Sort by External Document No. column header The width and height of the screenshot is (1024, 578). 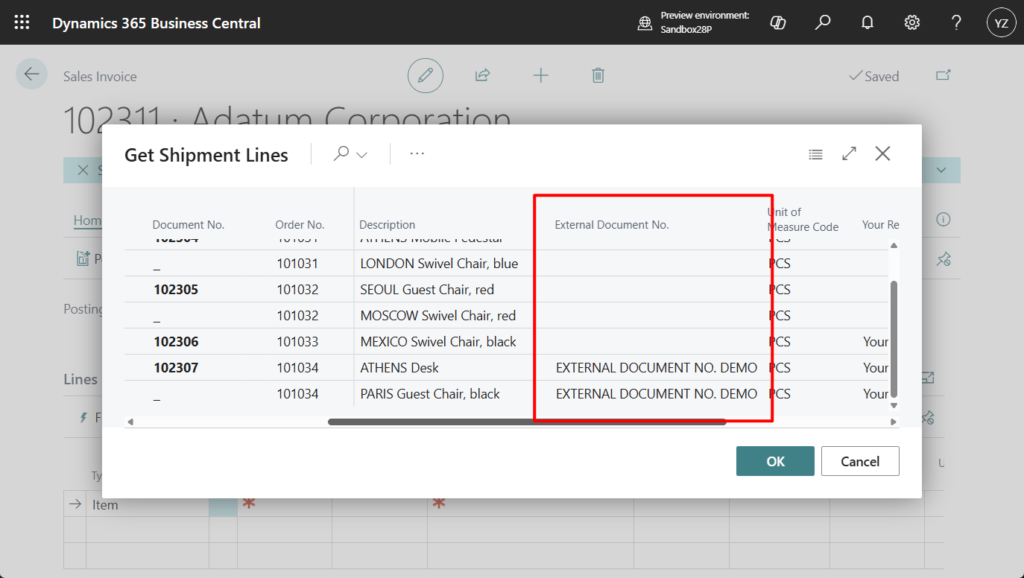pos(611,225)
